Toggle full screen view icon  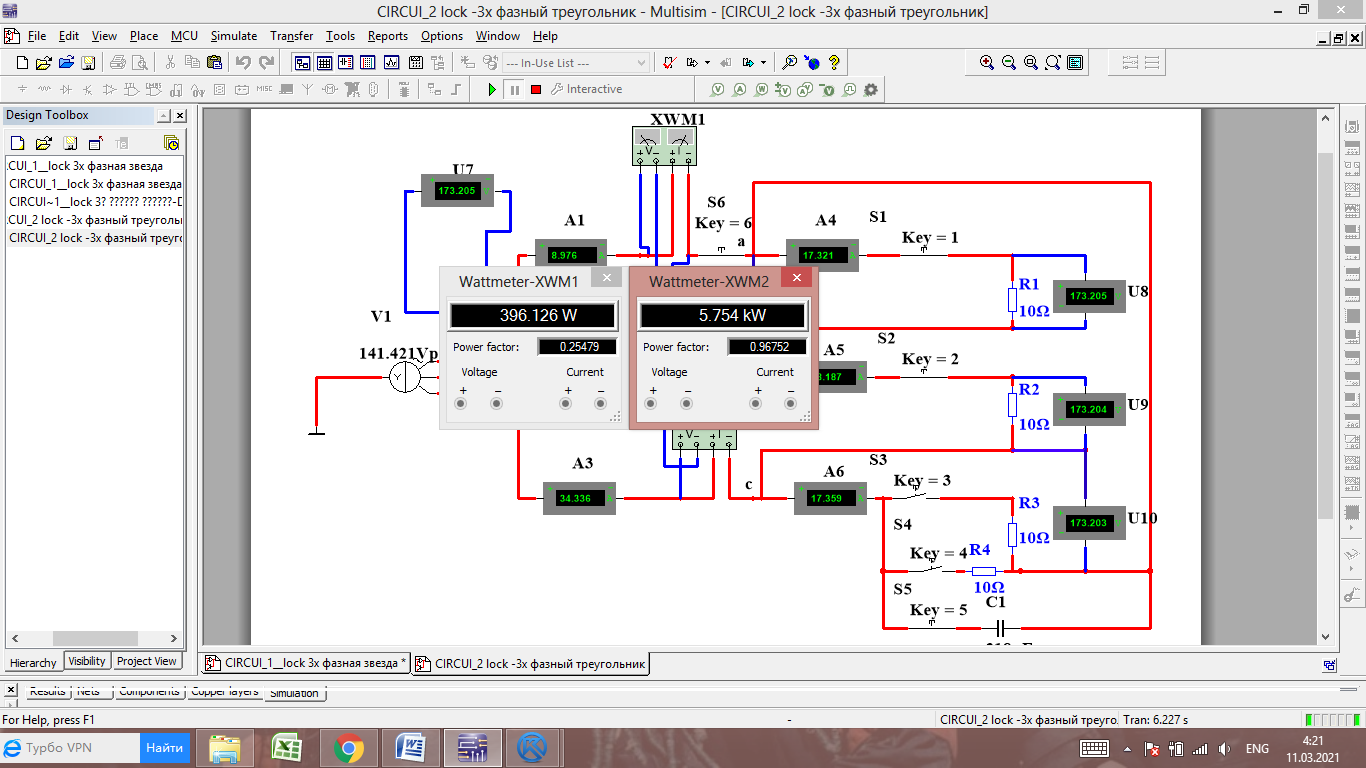(1075, 62)
